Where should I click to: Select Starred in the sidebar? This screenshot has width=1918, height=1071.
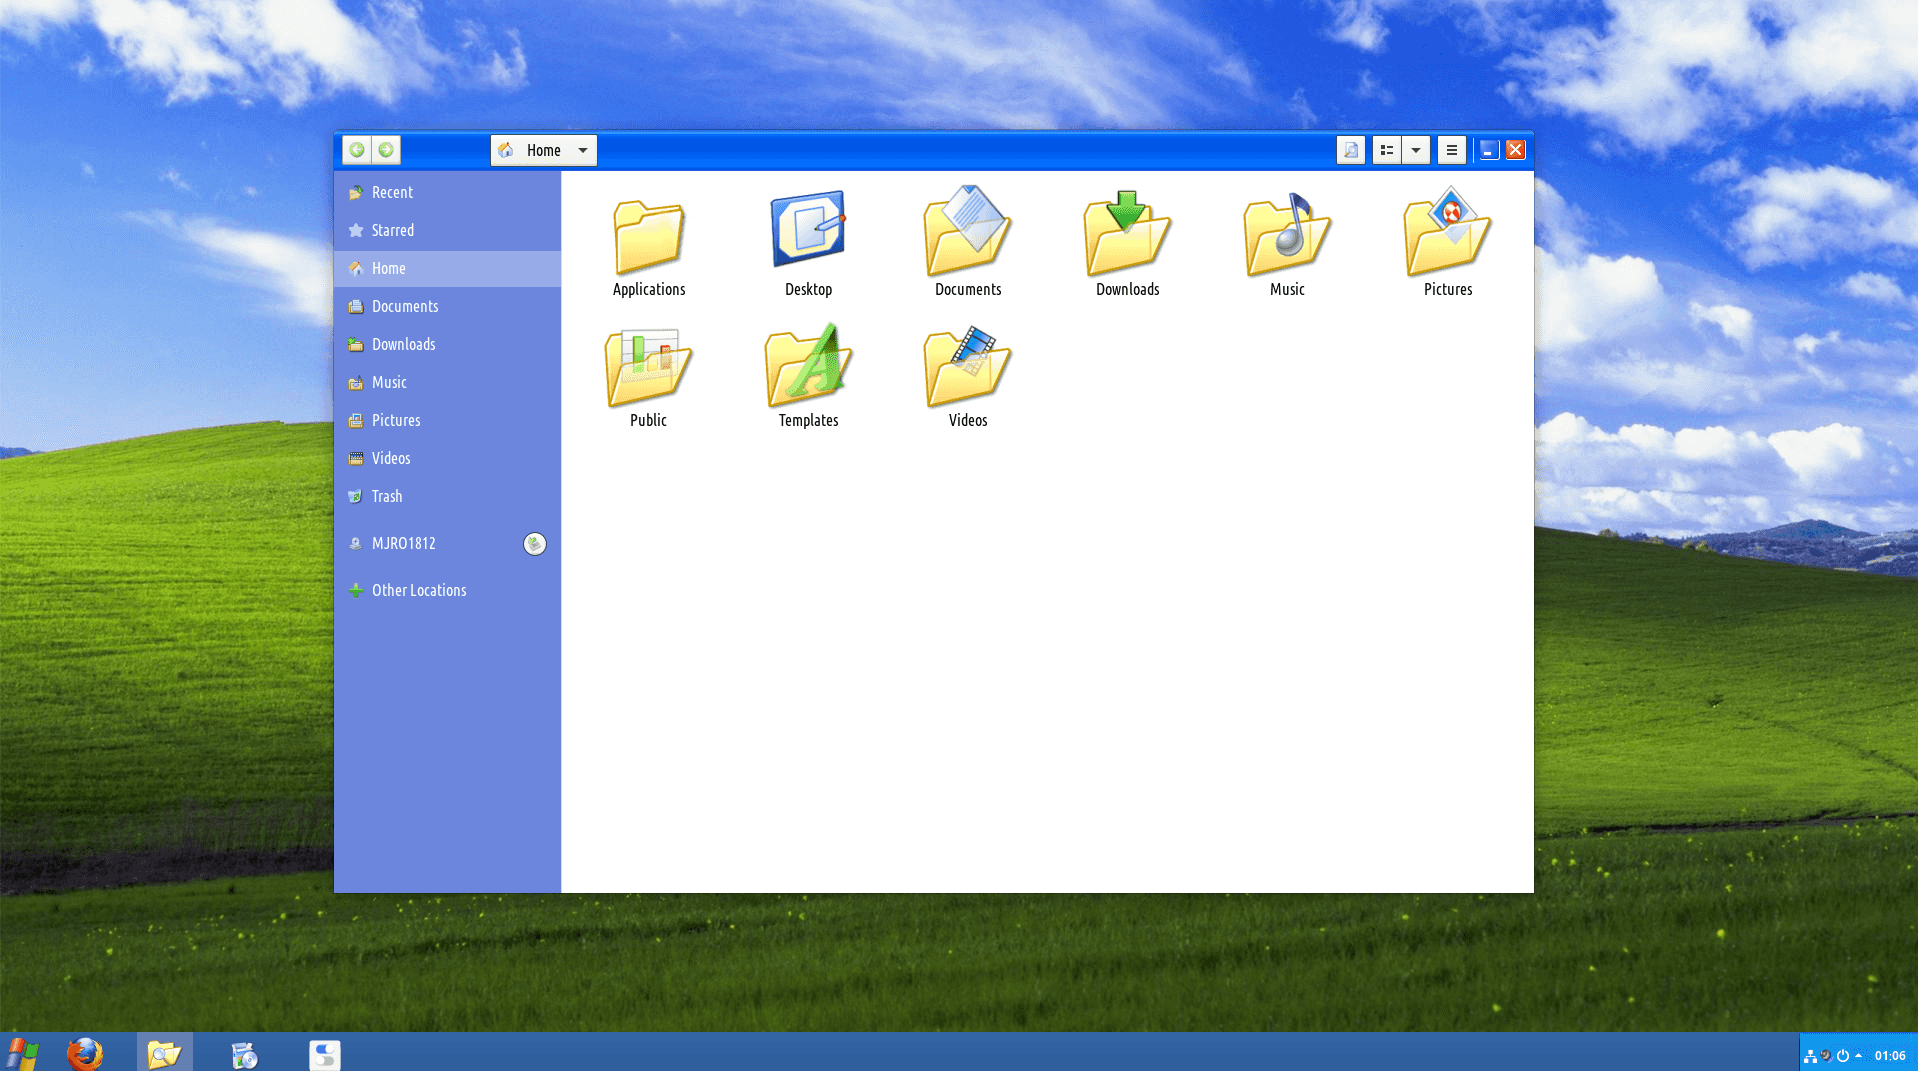392,230
